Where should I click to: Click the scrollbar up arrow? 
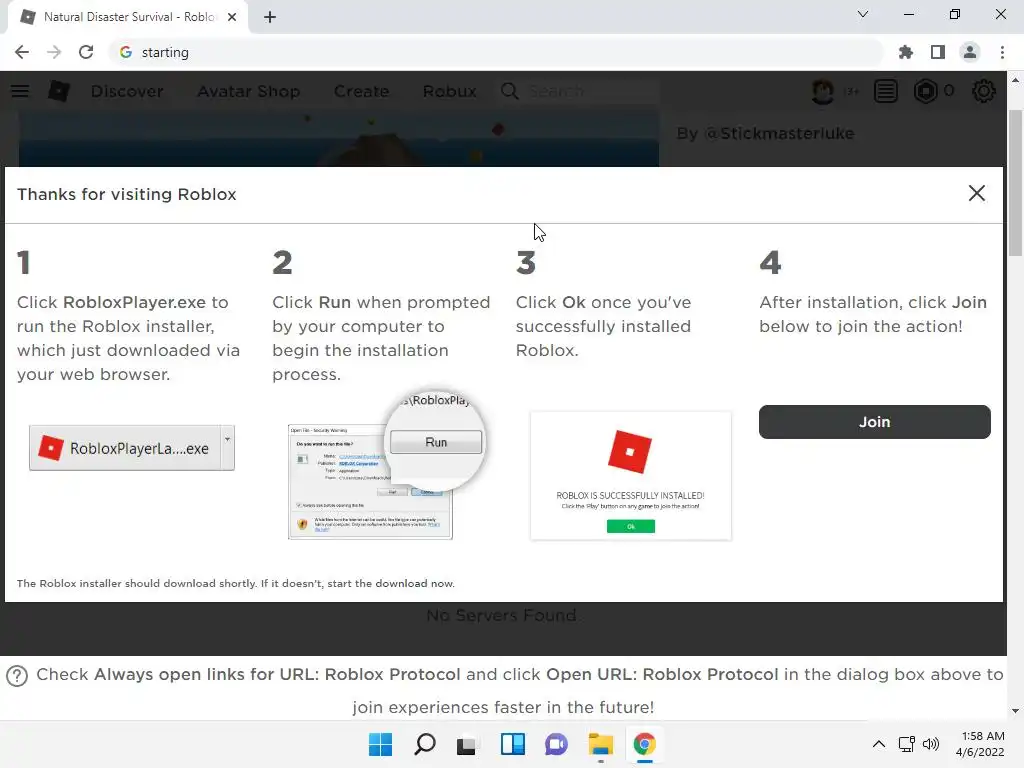click(x=1015, y=80)
